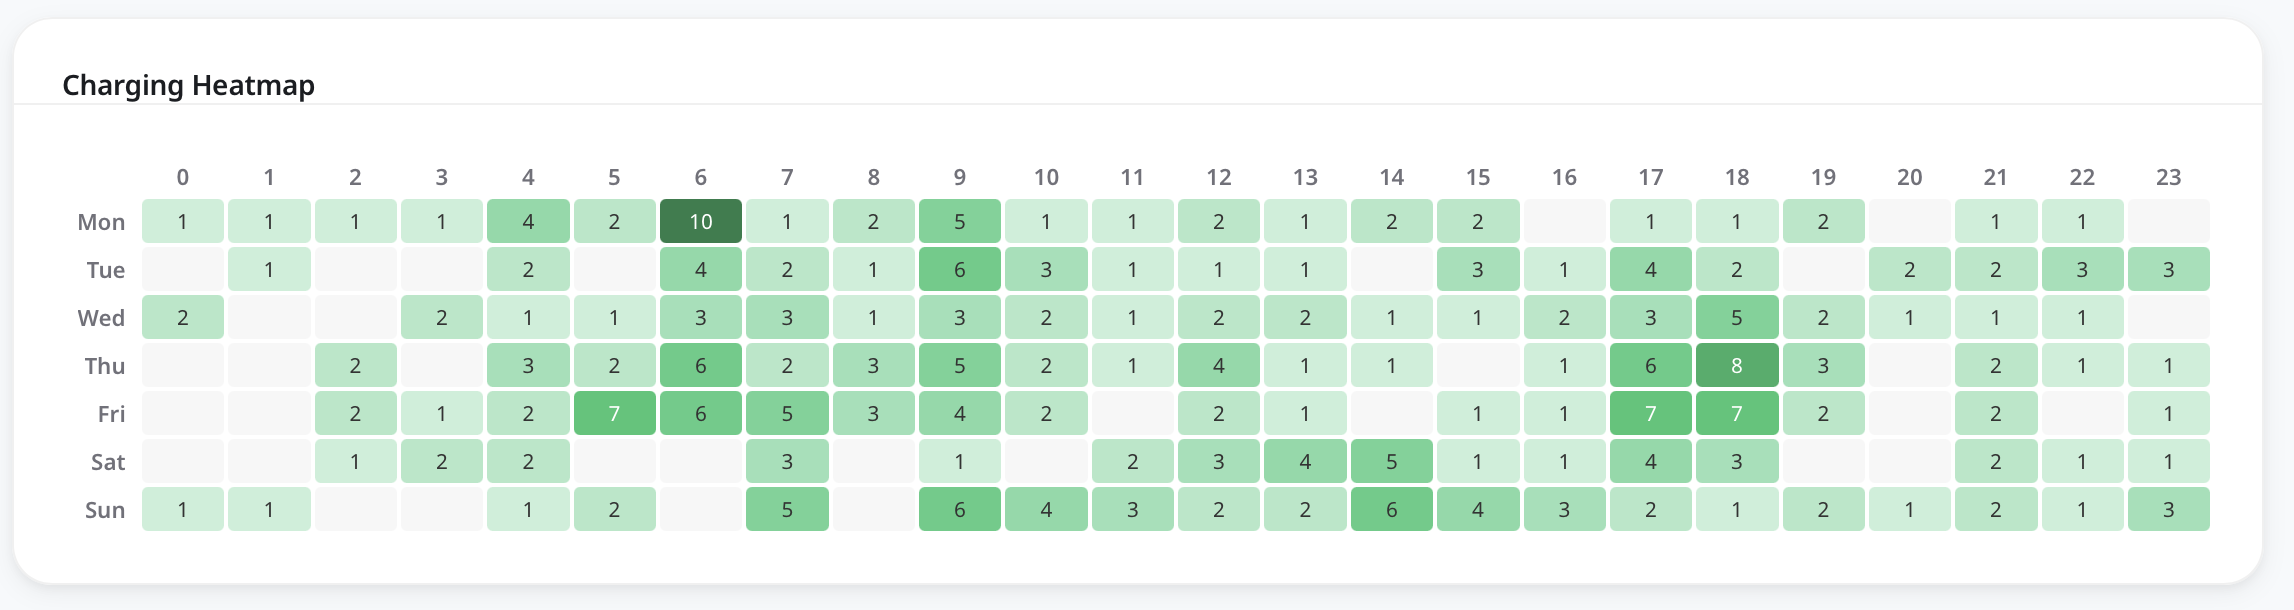
Task: Select the empty Saturday hour 0 cell
Action: [182, 461]
